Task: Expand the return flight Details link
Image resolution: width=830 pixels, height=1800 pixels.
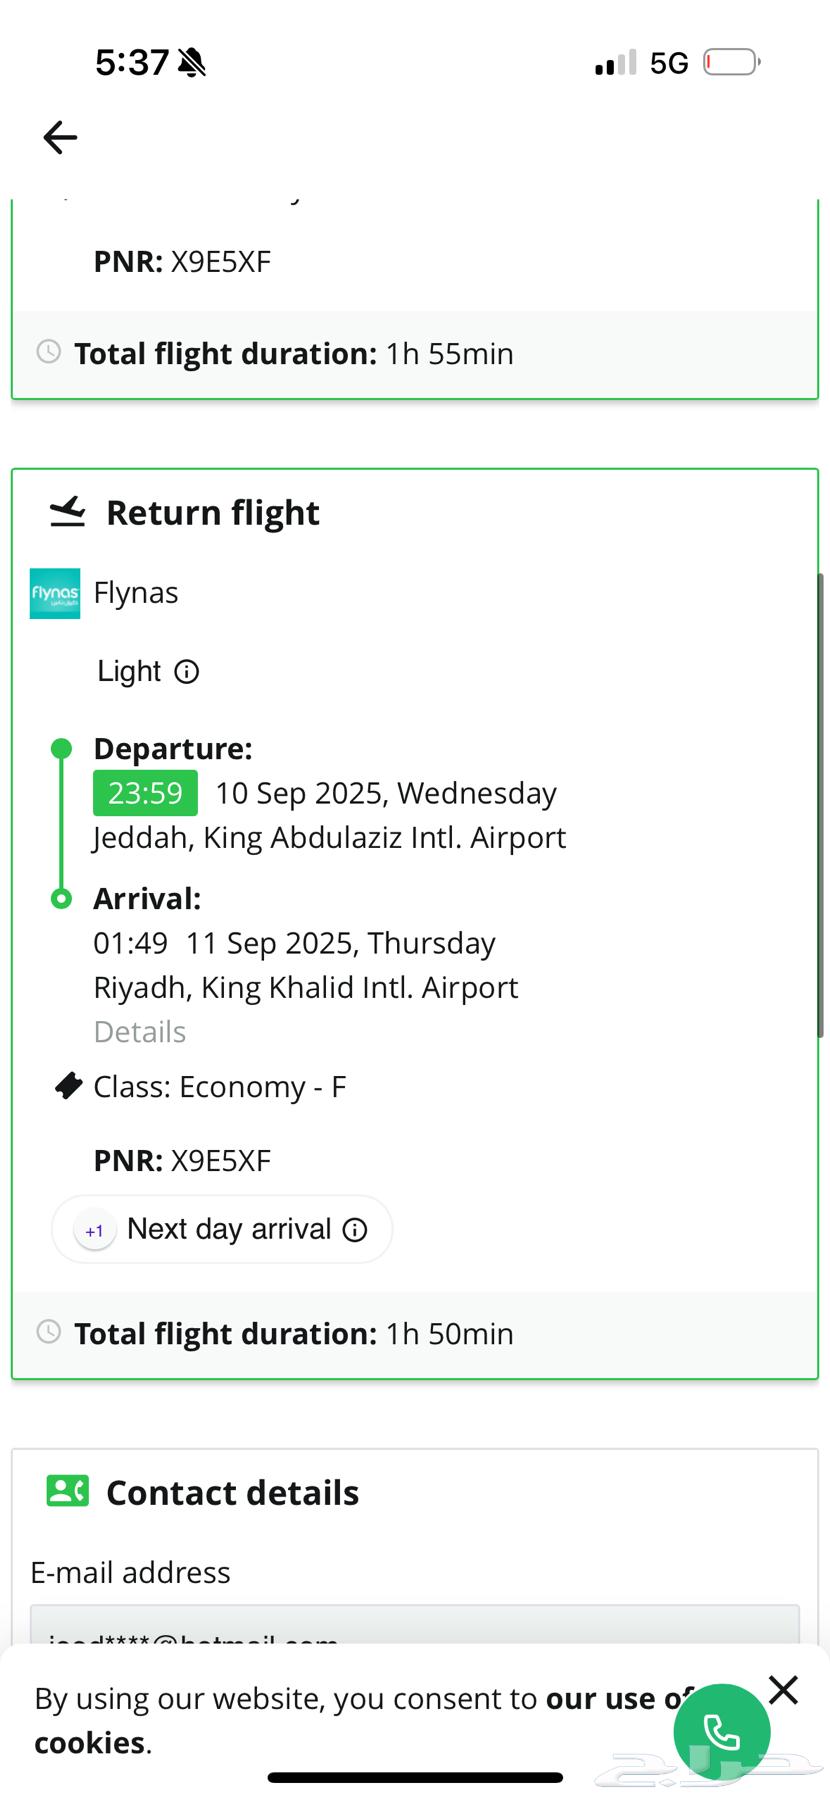Action: [140, 1032]
